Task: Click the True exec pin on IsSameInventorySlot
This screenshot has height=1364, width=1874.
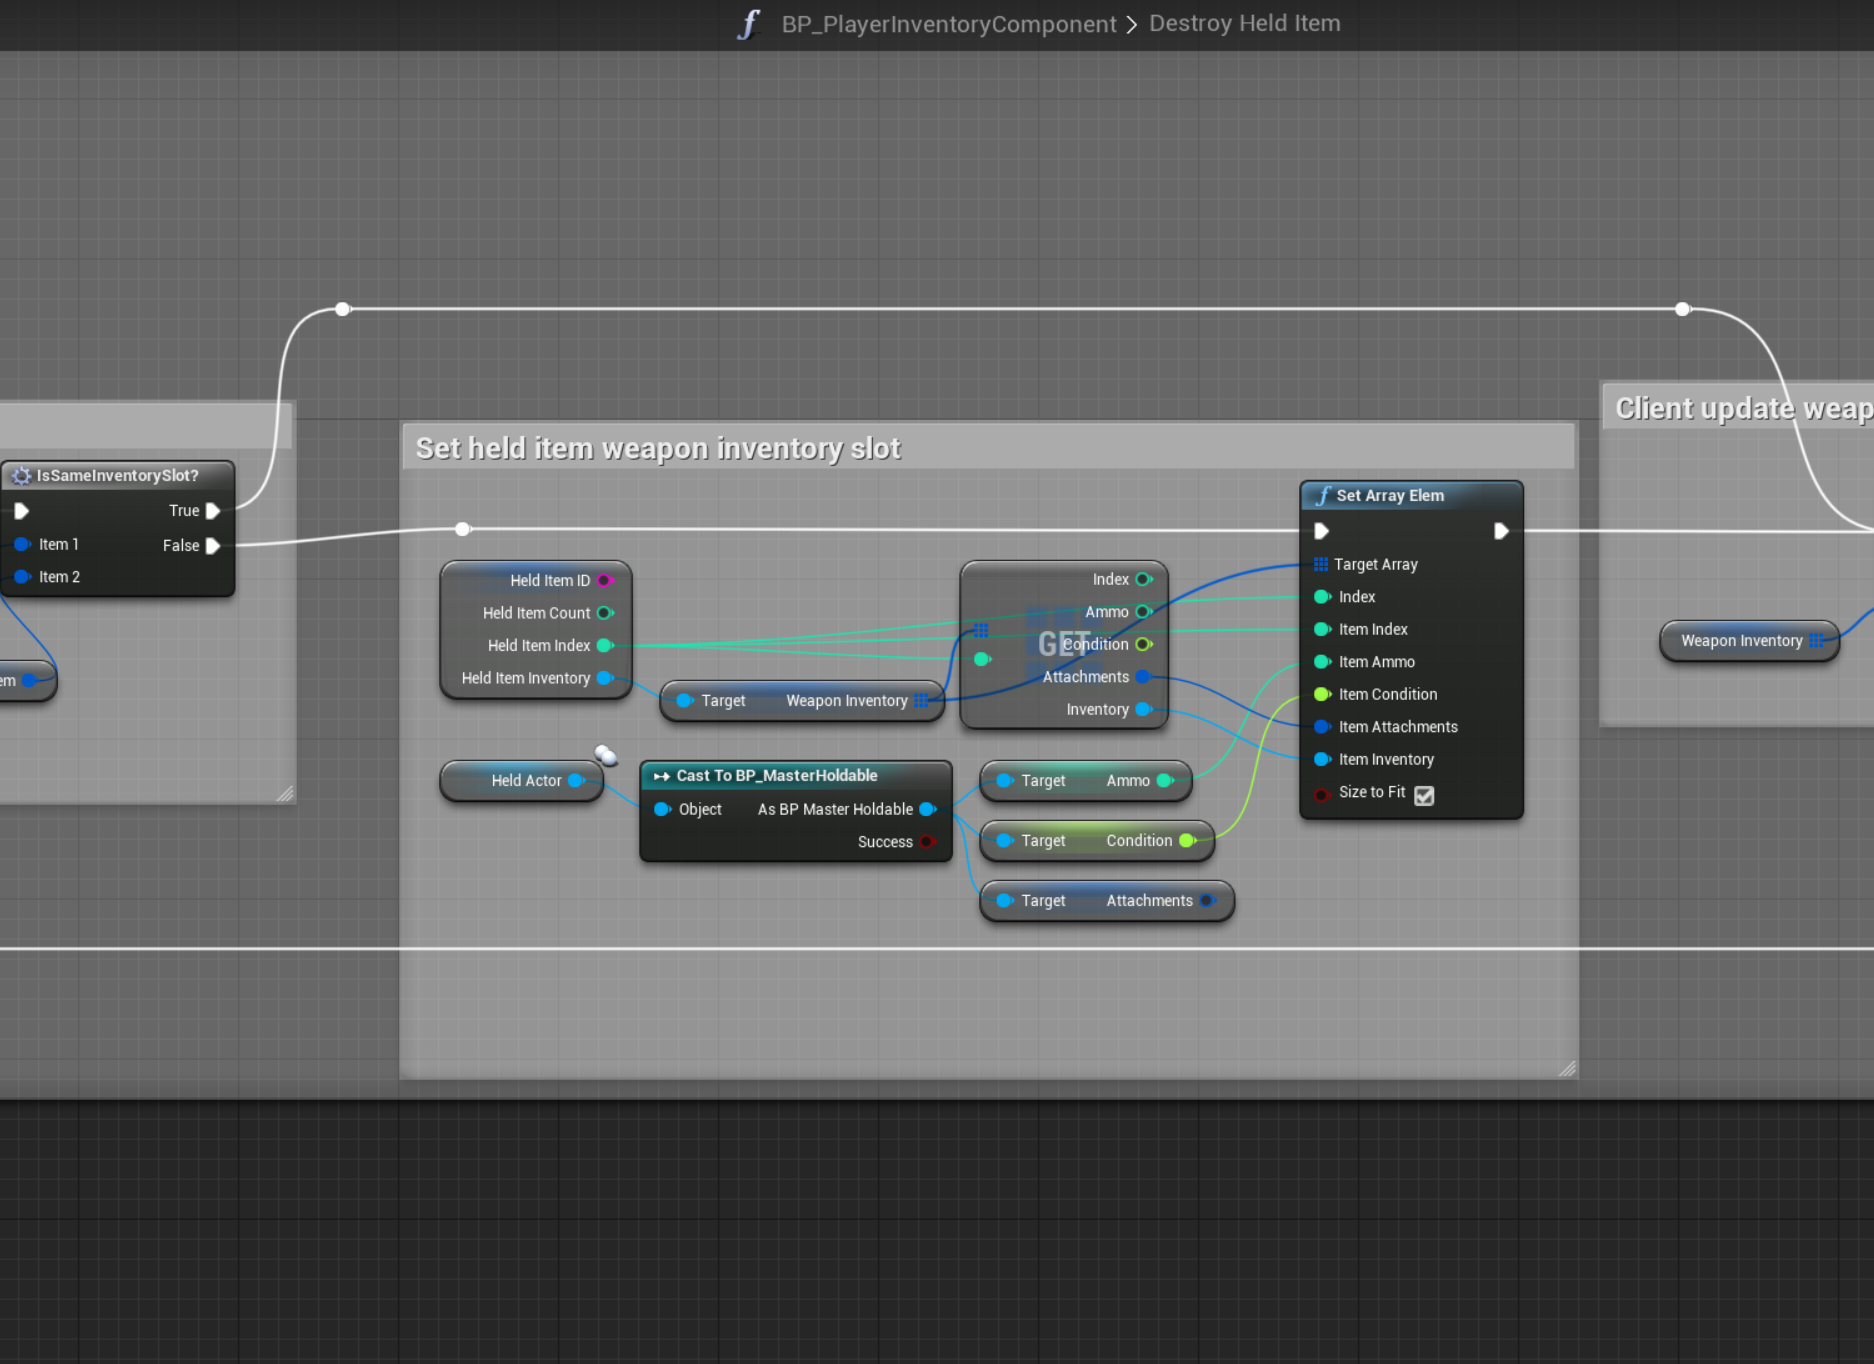Action: [x=212, y=511]
